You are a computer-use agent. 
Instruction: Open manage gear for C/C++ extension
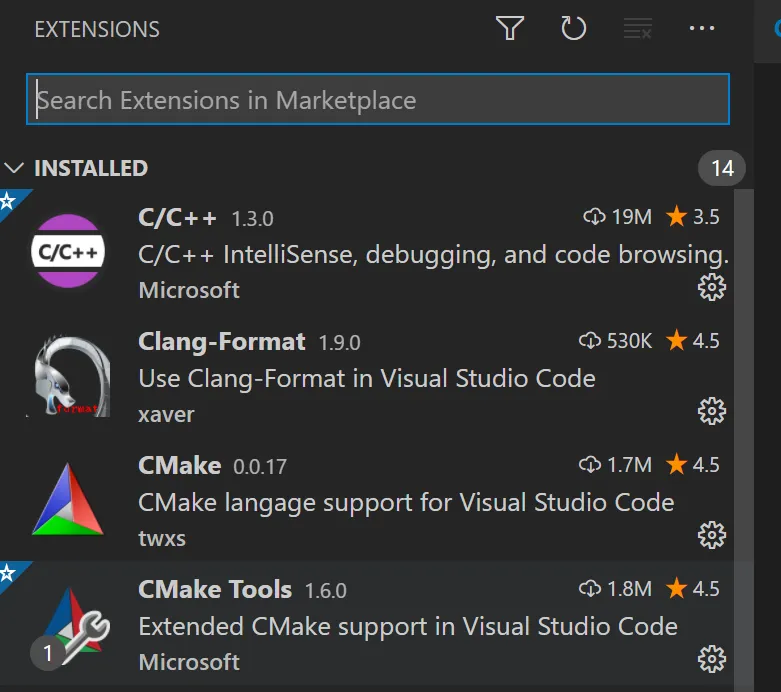[712, 287]
